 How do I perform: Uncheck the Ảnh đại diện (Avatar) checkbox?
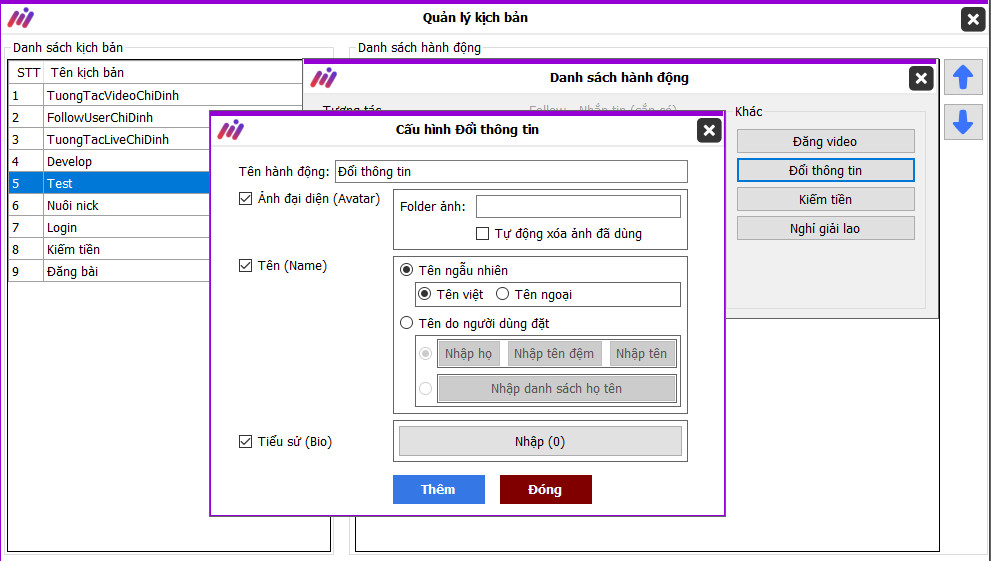click(246, 199)
